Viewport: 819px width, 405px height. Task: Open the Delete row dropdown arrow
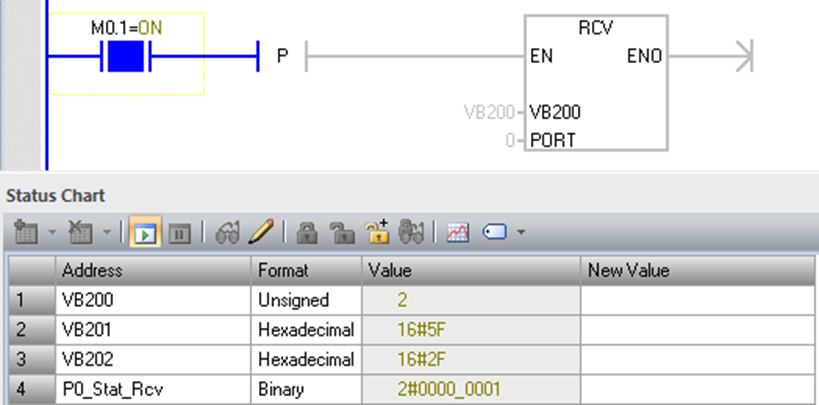click(x=107, y=232)
